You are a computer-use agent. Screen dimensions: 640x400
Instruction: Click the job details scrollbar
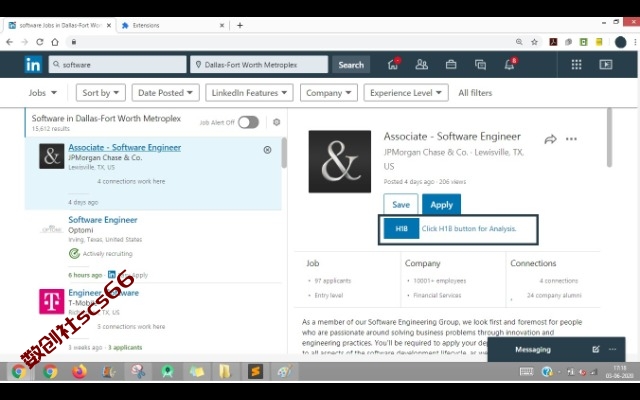[x=609, y=138]
